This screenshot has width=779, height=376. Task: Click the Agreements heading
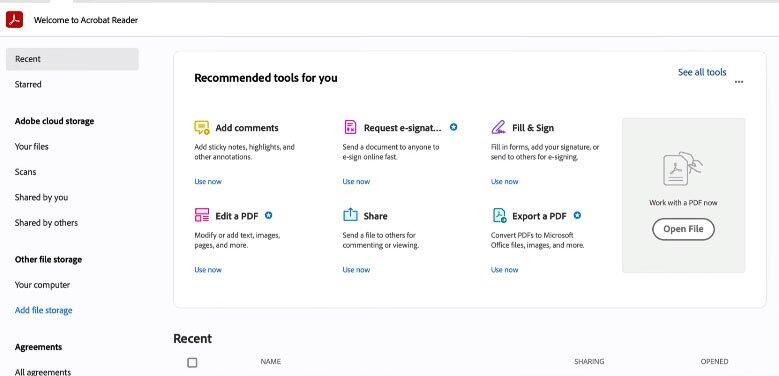[x=38, y=347]
